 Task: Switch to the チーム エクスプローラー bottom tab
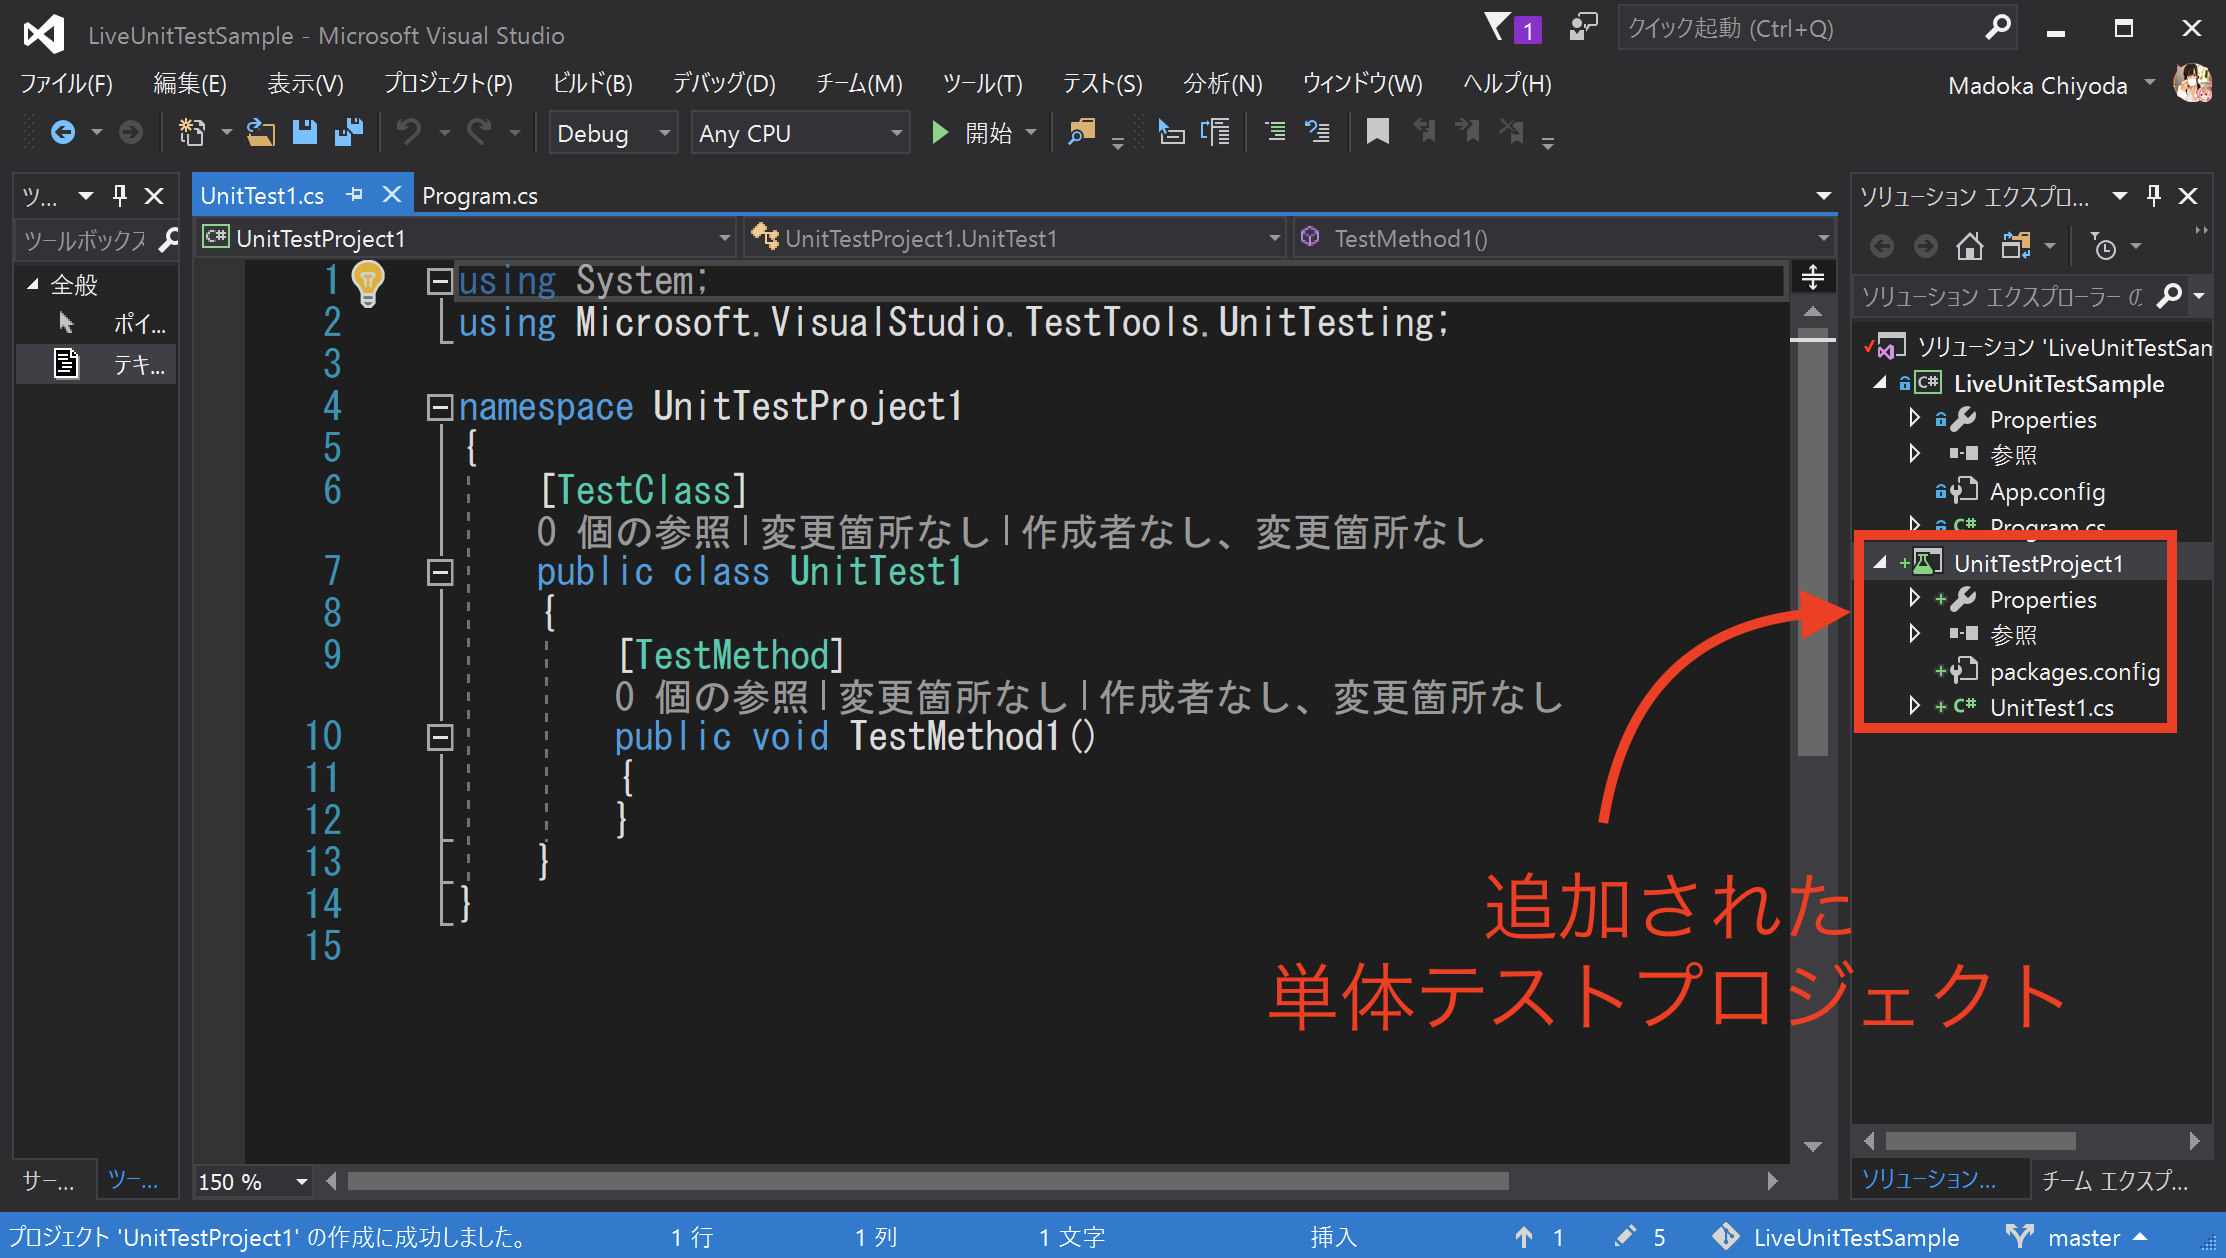point(2115,1180)
